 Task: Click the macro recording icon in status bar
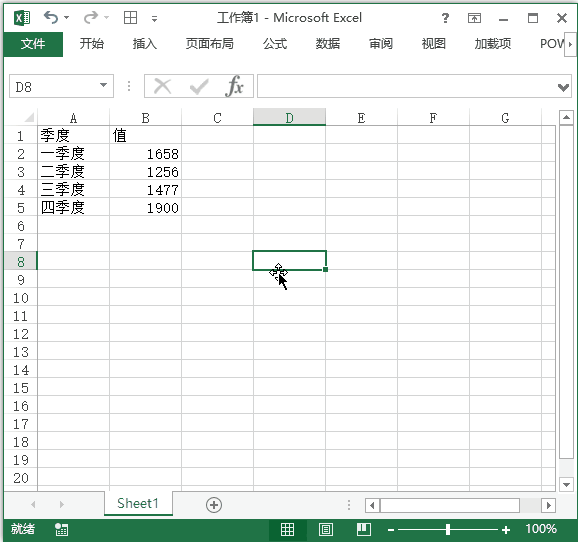click(62, 529)
